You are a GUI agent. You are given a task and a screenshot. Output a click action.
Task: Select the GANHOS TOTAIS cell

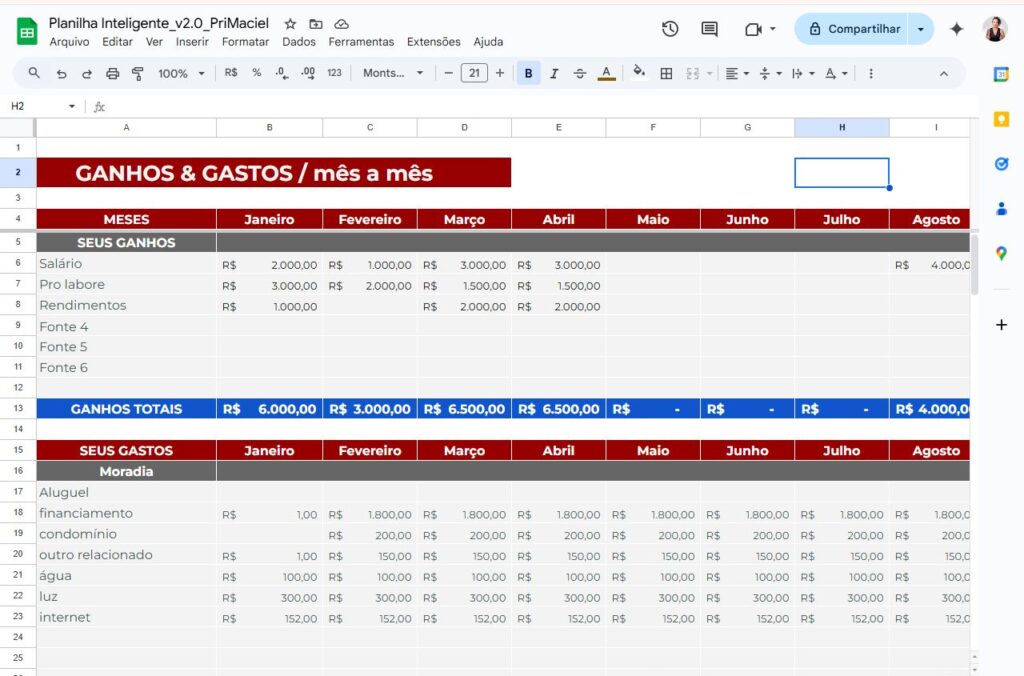coord(126,409)
